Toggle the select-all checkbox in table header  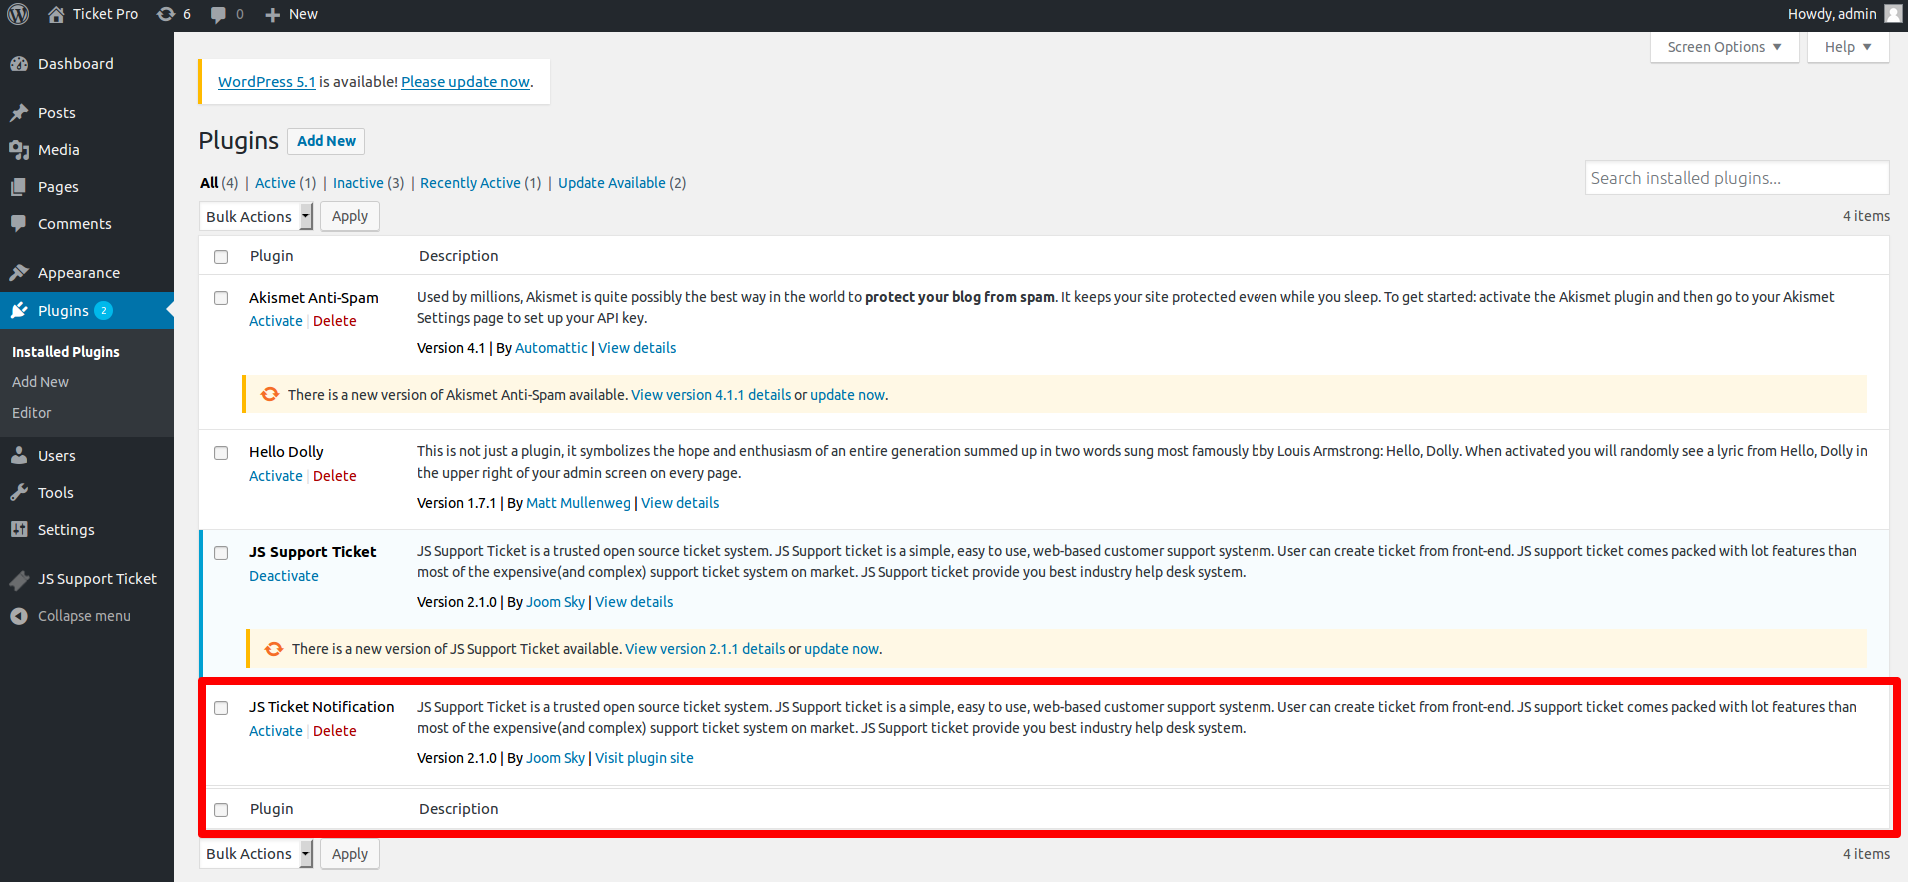[x=221, y=257]
